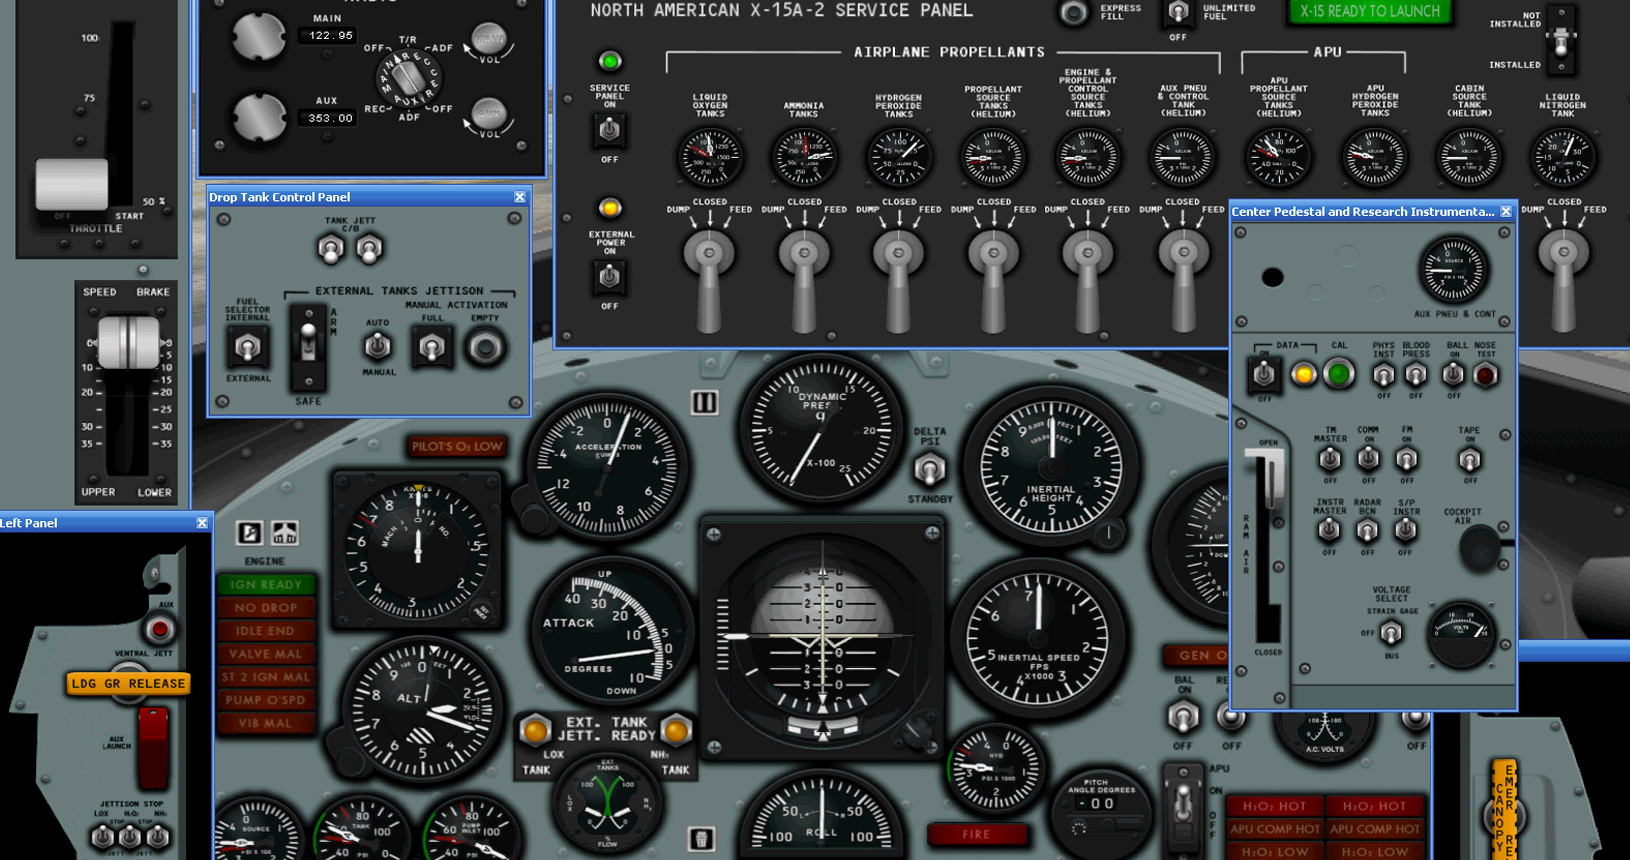Click the Liquid Oxygen Tanks pressure gauge
1630x860 pixels.
710,157
